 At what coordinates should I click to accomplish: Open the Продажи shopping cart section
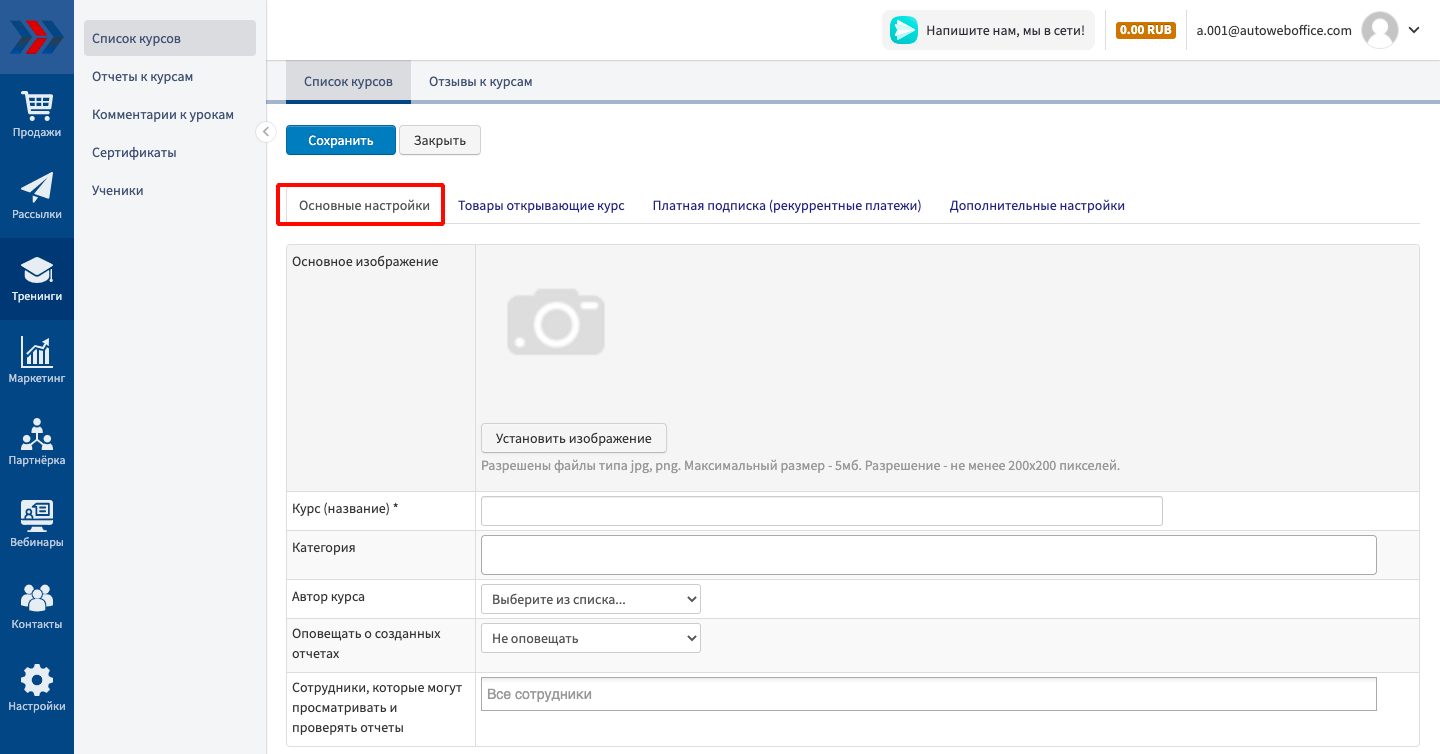(37, 115)
